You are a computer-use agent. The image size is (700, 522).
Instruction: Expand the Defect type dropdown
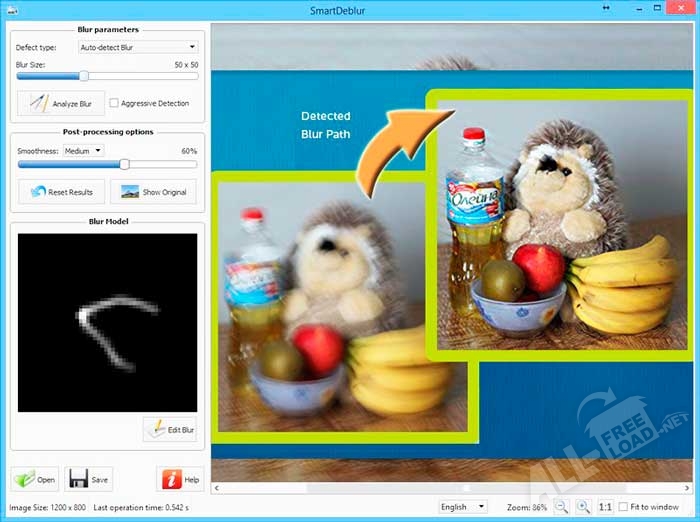point(136,47)
